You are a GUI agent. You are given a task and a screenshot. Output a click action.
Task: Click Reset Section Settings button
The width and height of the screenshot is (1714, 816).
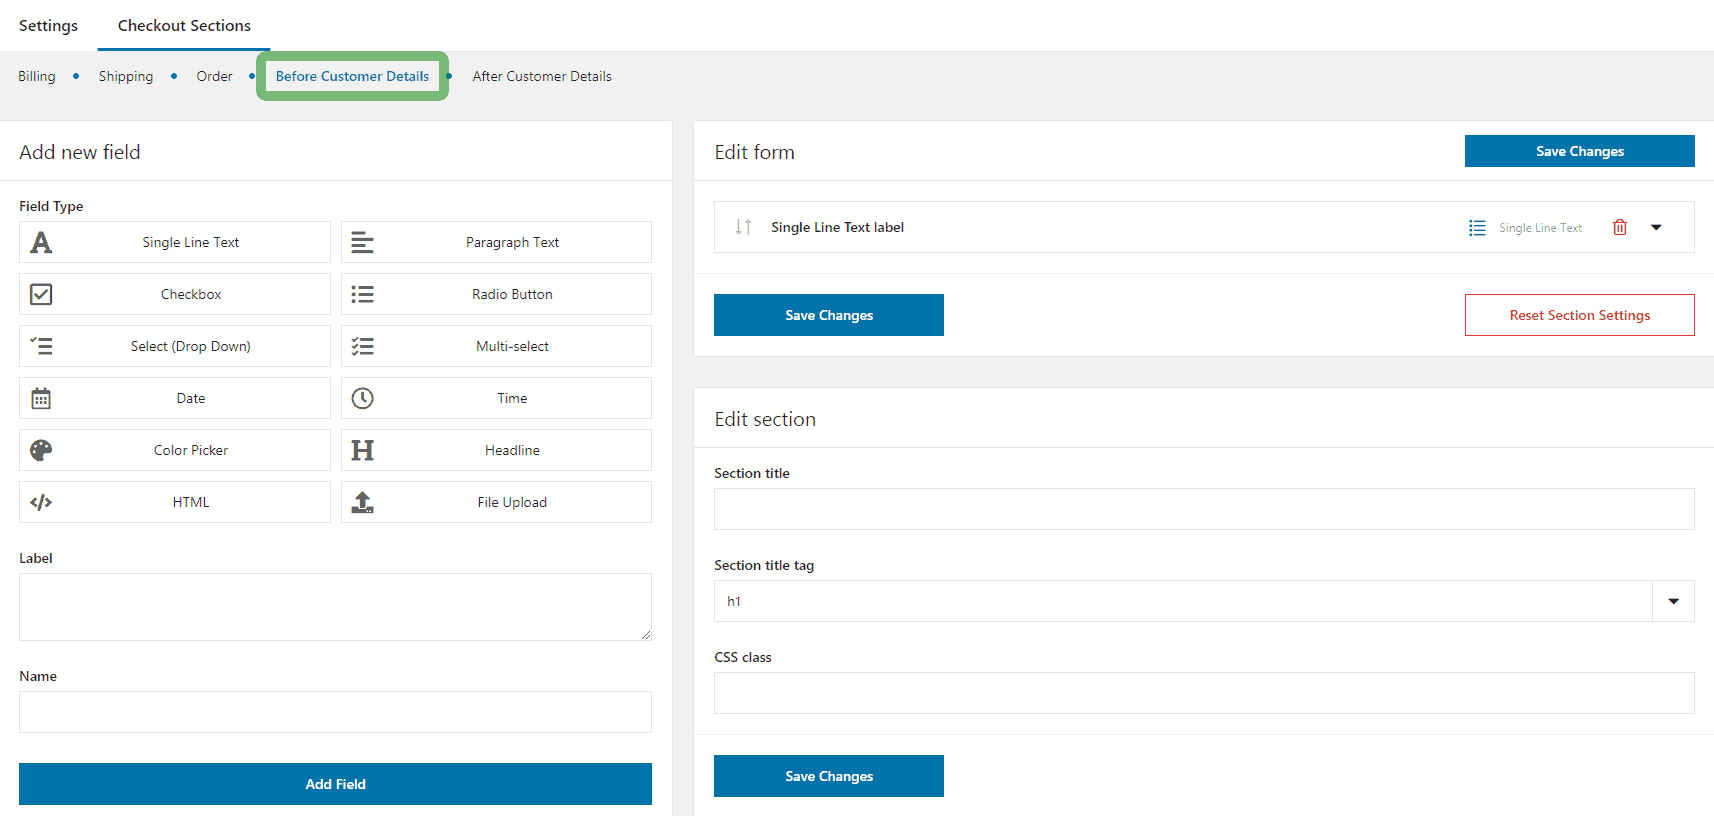(x=1579, y=315)
